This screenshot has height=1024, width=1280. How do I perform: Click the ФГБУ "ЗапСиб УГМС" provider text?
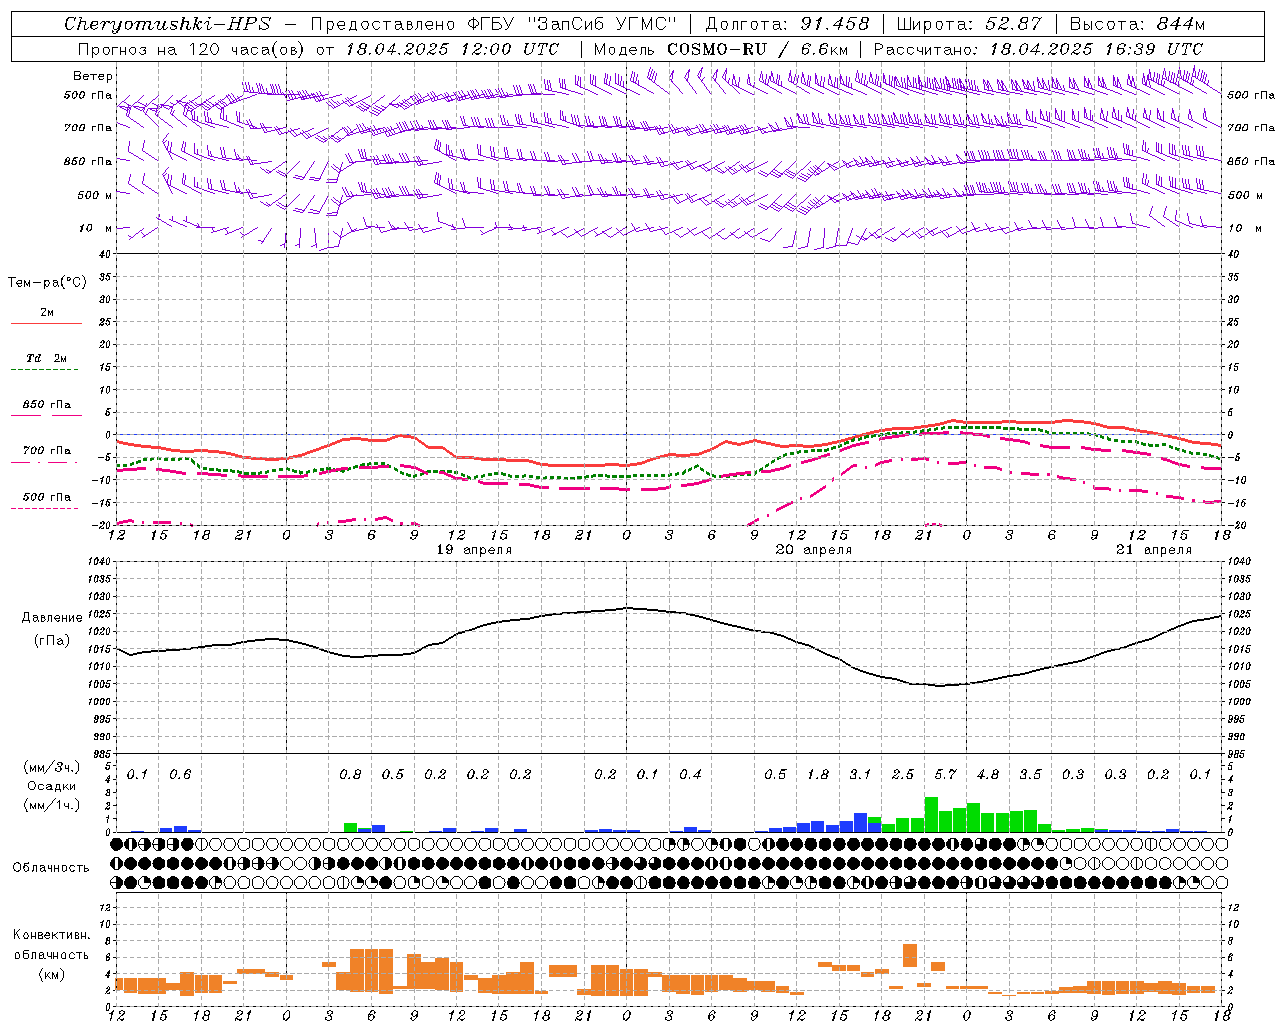(x=570, y=24)
